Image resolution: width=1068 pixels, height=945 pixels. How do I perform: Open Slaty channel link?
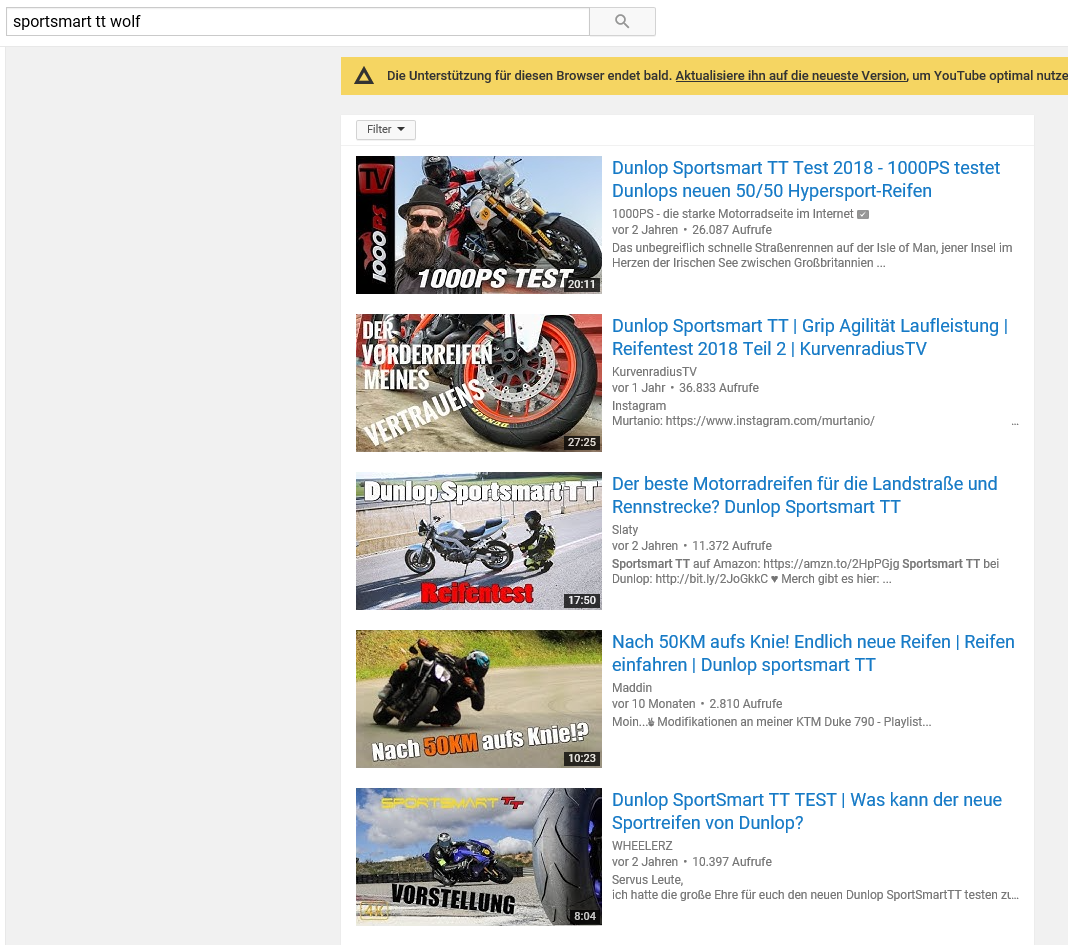(625, 530)
